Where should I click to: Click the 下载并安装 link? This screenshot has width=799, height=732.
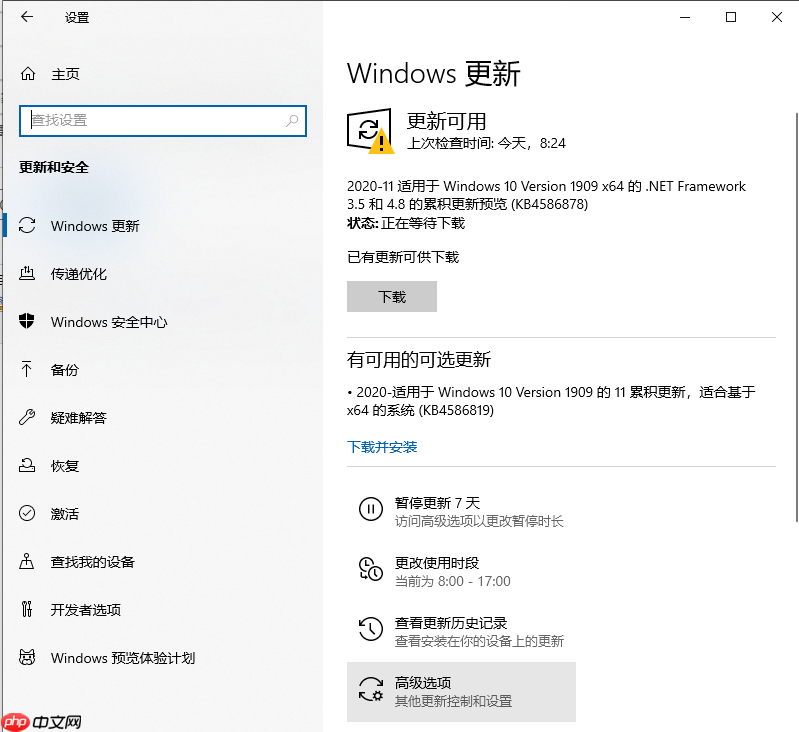[382, 447]
